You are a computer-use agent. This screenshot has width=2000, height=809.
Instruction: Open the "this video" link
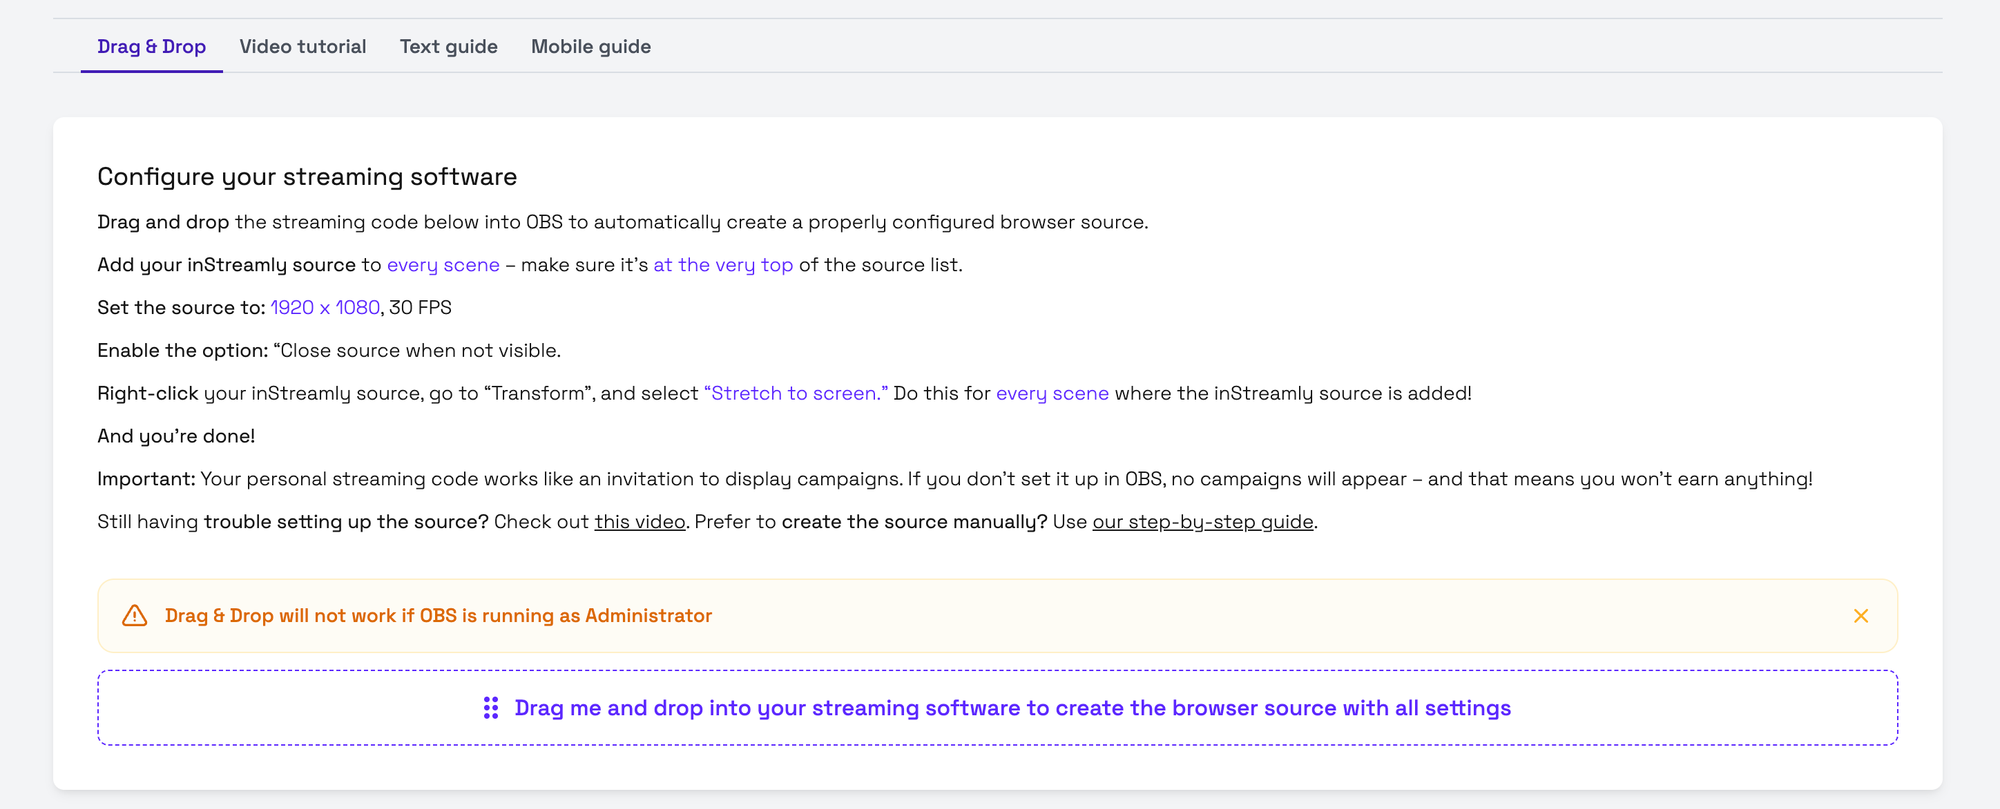(640, 522)
